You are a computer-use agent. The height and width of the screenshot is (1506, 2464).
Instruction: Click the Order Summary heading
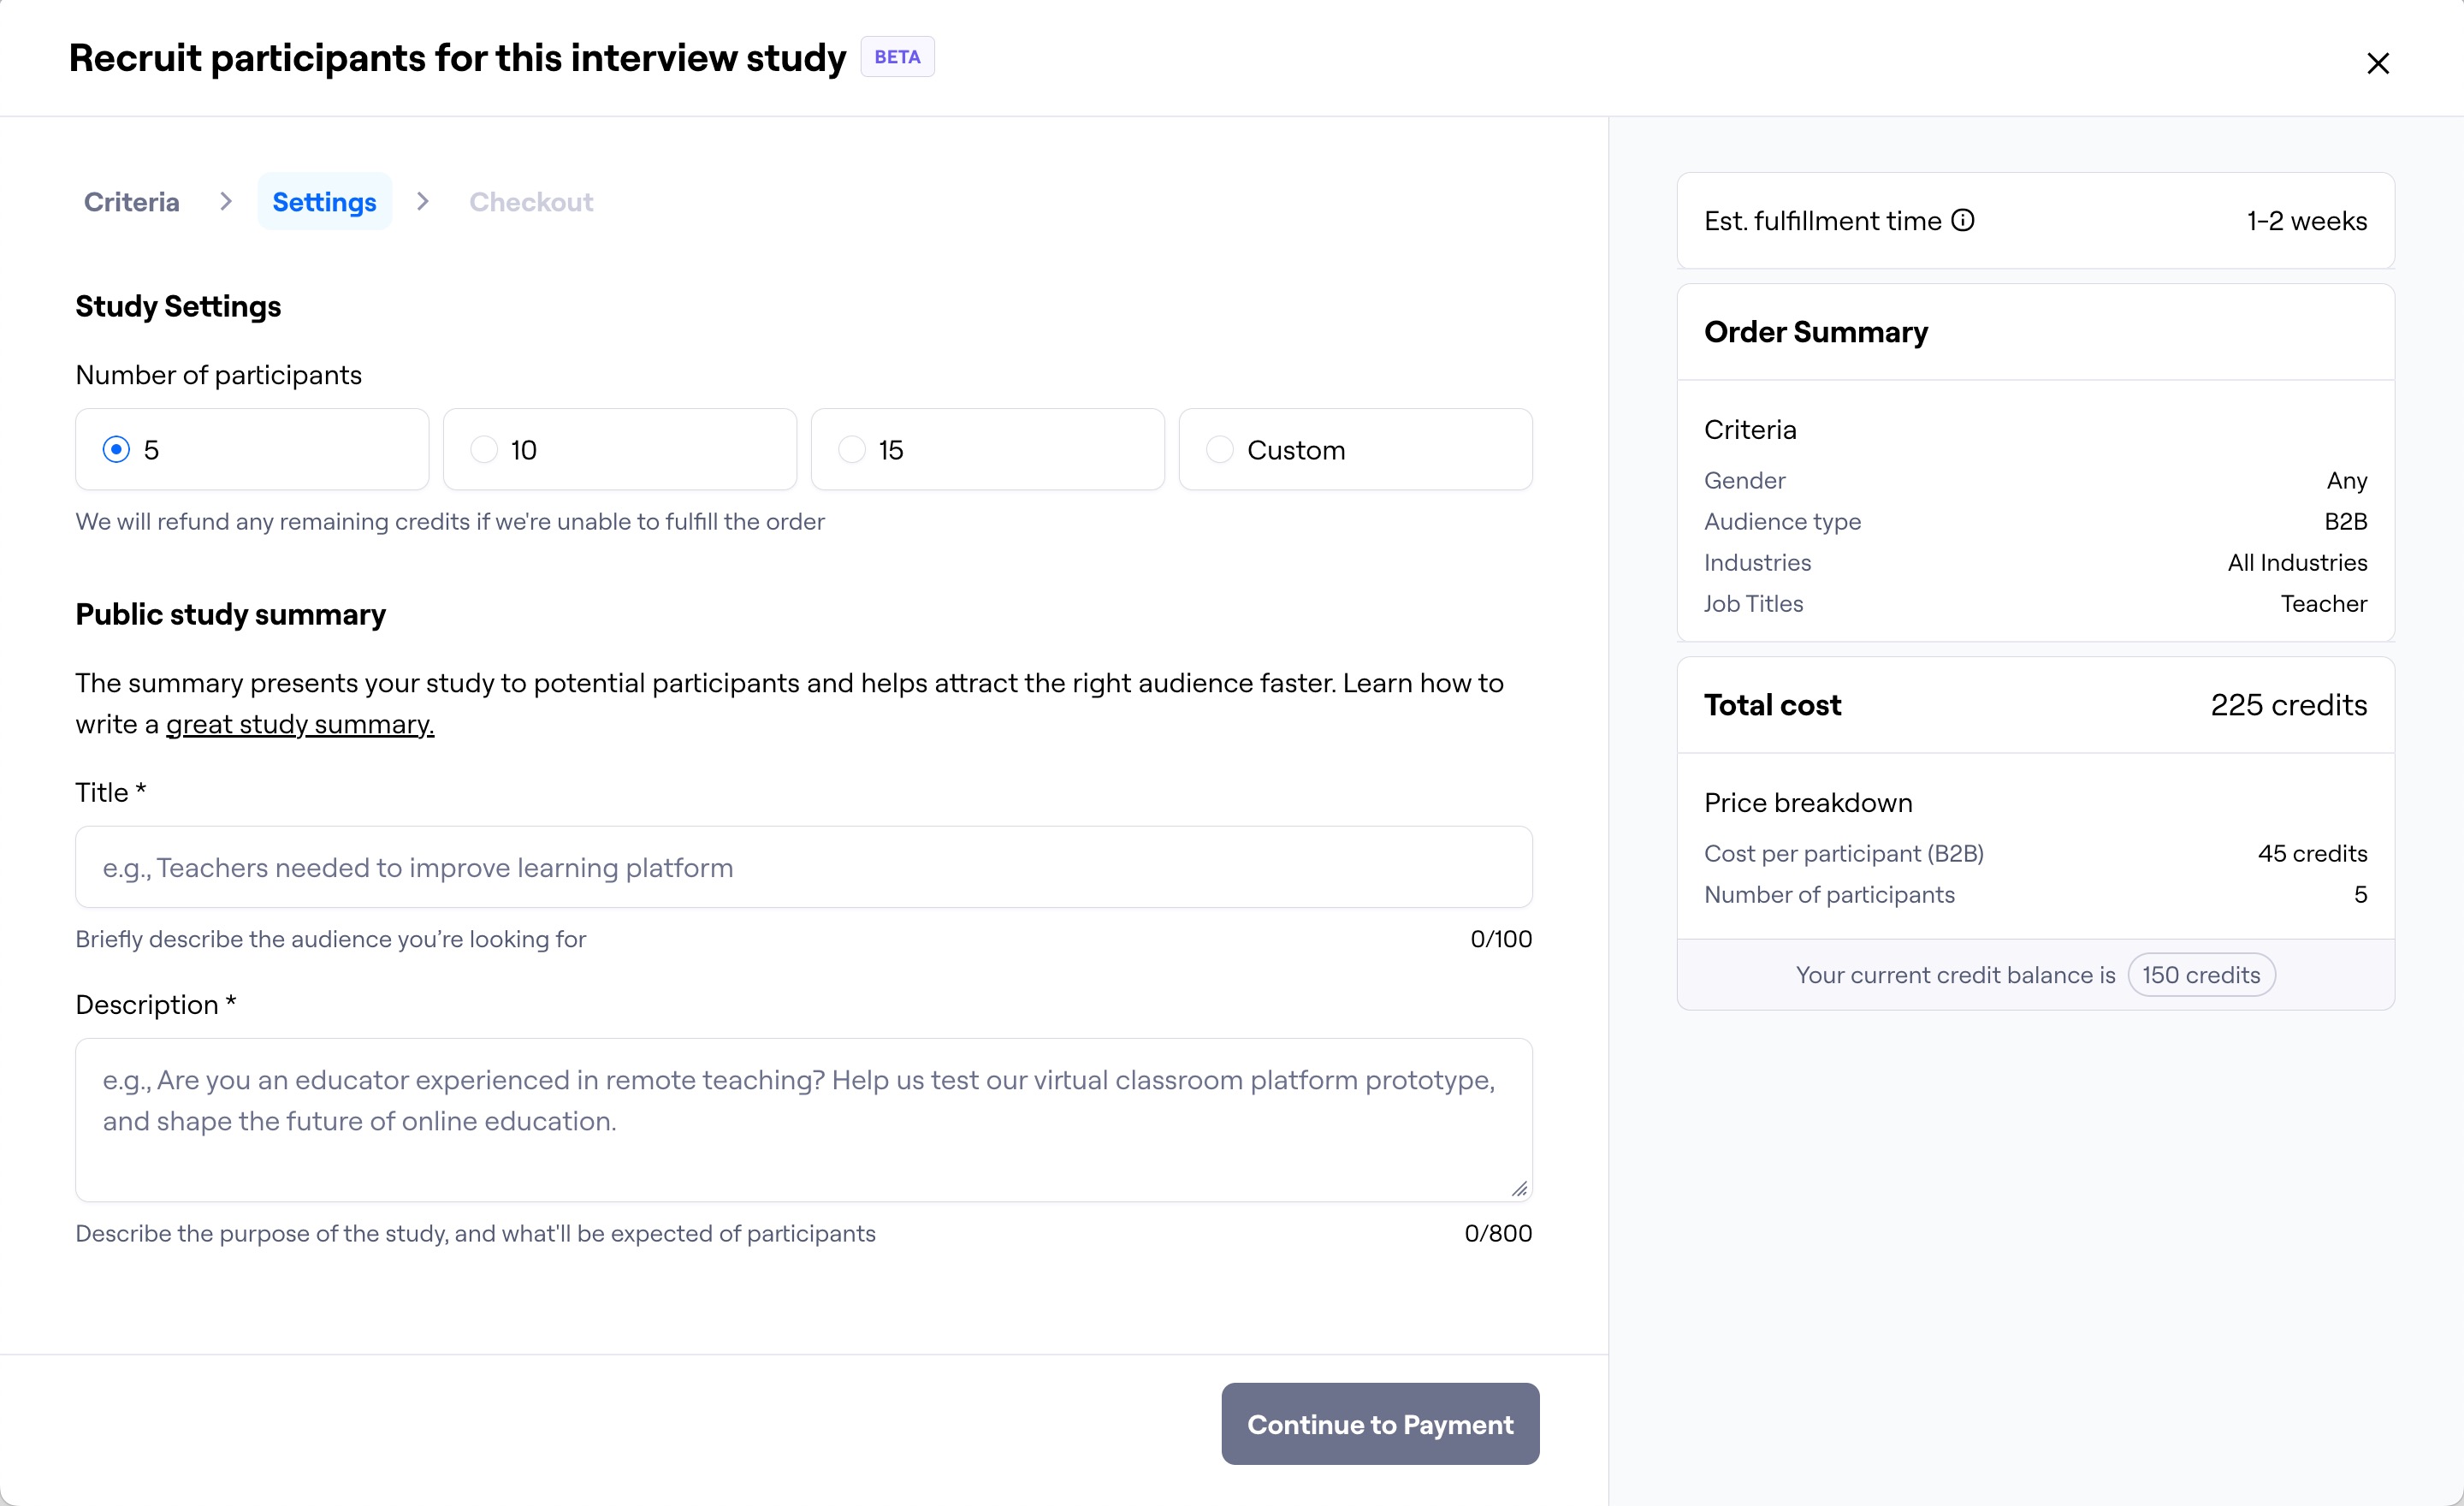pyautogui.click(x=1816, y=331)
